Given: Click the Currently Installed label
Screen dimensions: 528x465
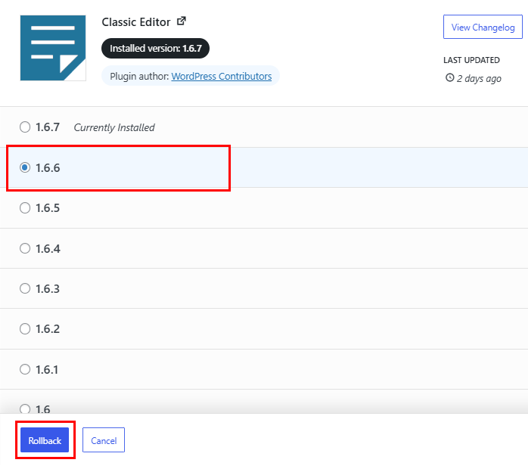Looking at the screenshot, I should pyautogui.click(x=114, y=127).
